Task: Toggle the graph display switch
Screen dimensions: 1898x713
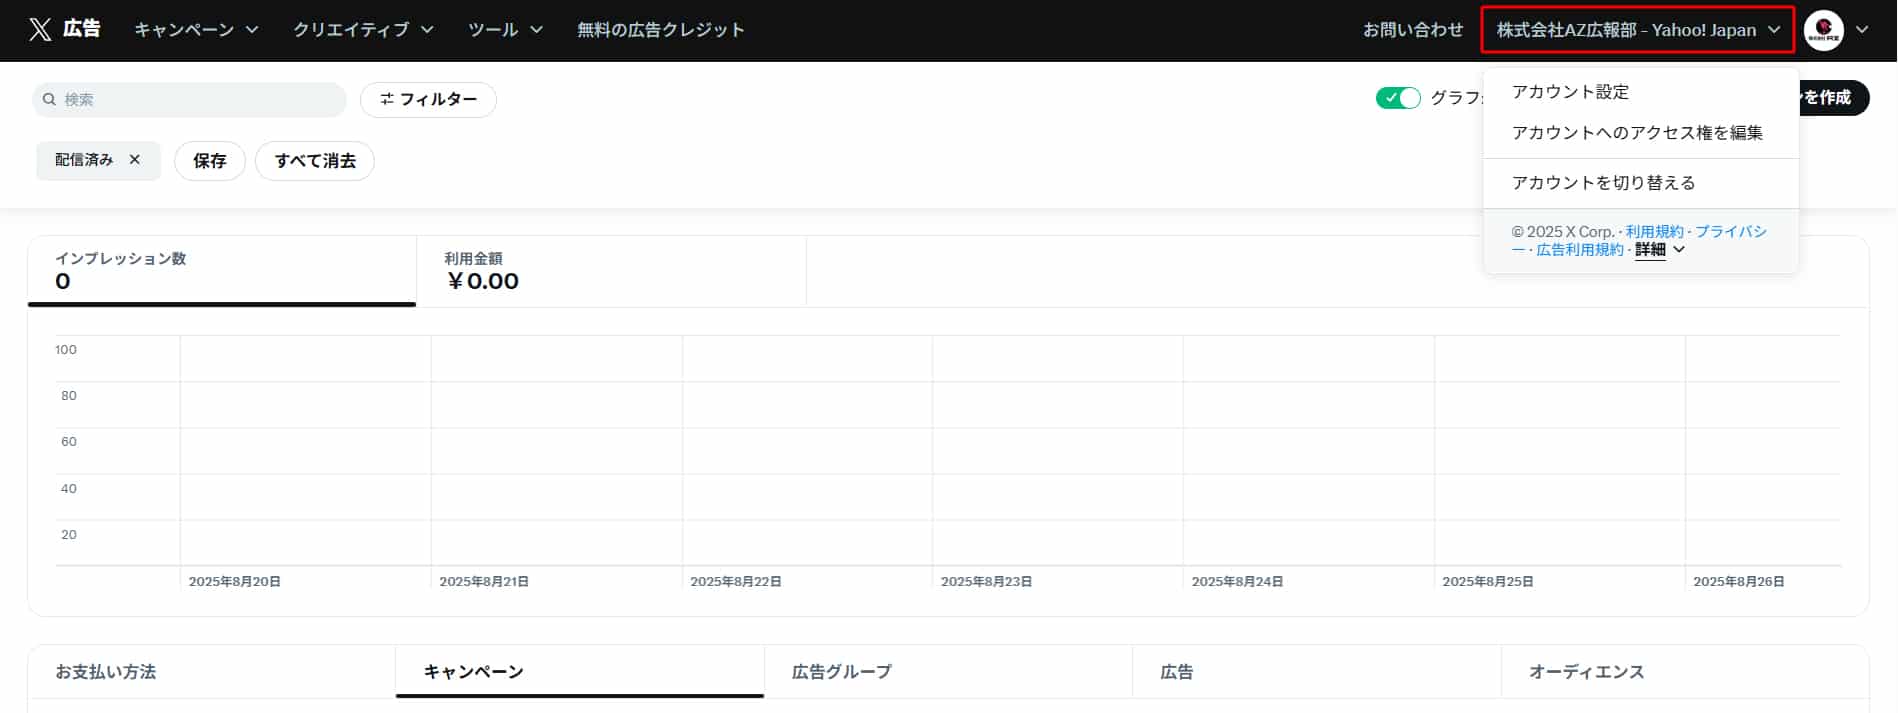Action: click(x=1397, y=98)
